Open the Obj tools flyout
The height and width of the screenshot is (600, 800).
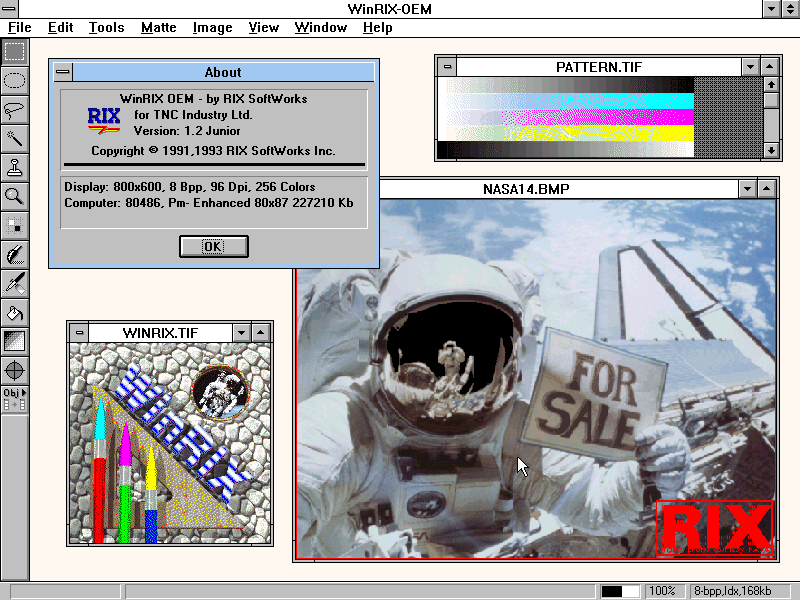point(14,399)
